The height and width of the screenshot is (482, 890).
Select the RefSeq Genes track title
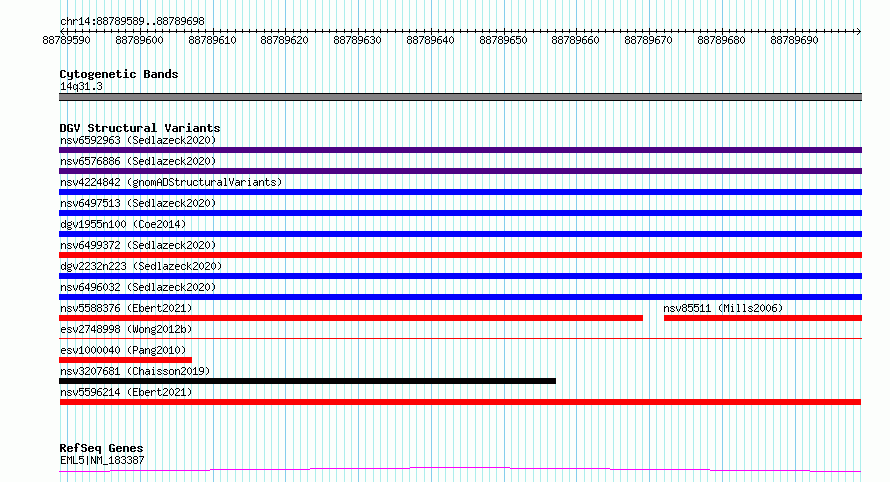101,448
